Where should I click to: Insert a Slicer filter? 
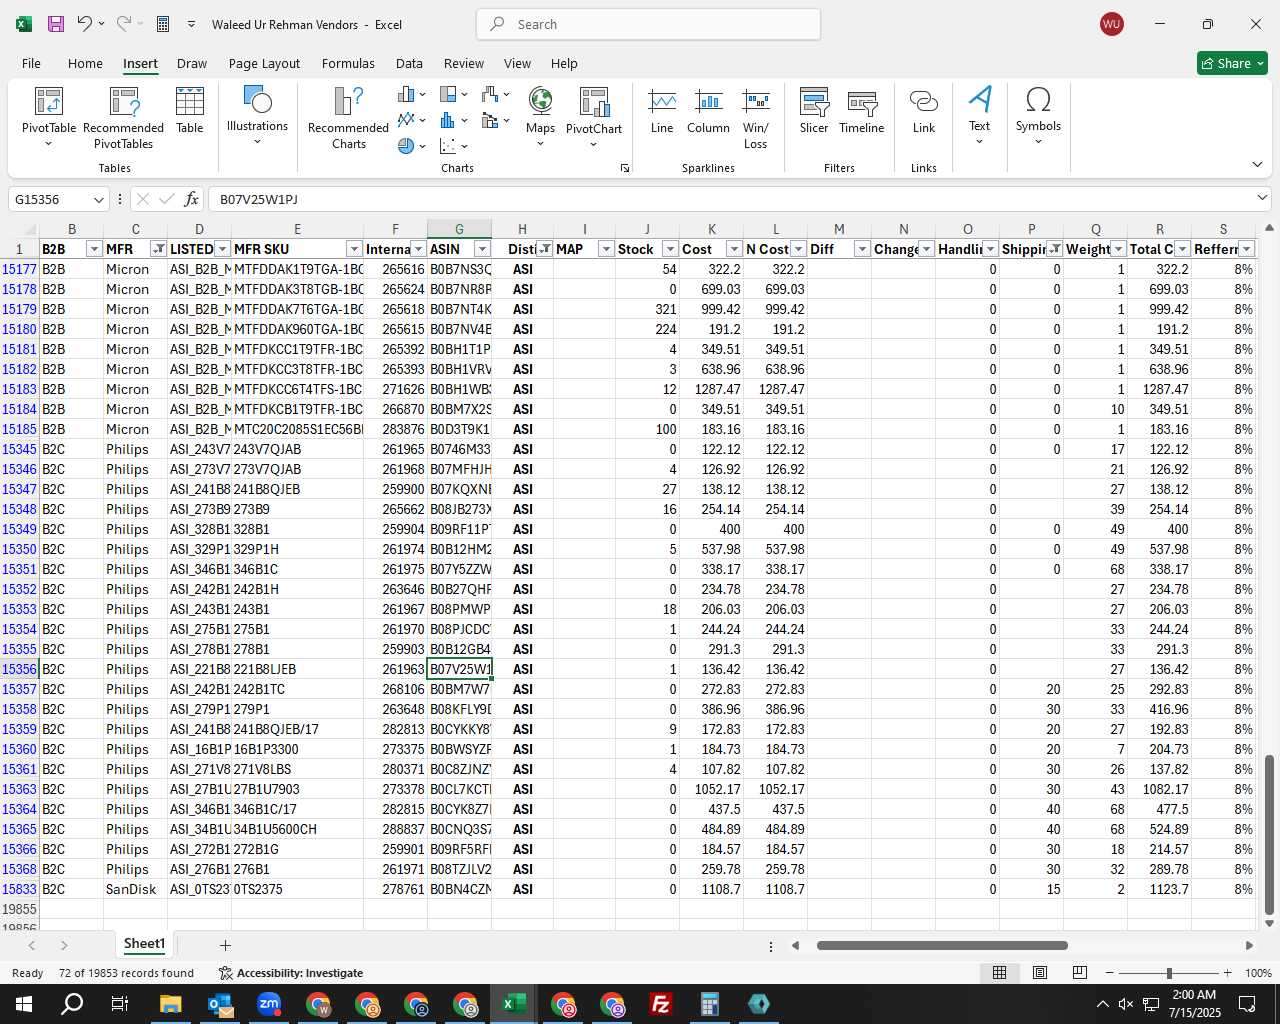814,111
